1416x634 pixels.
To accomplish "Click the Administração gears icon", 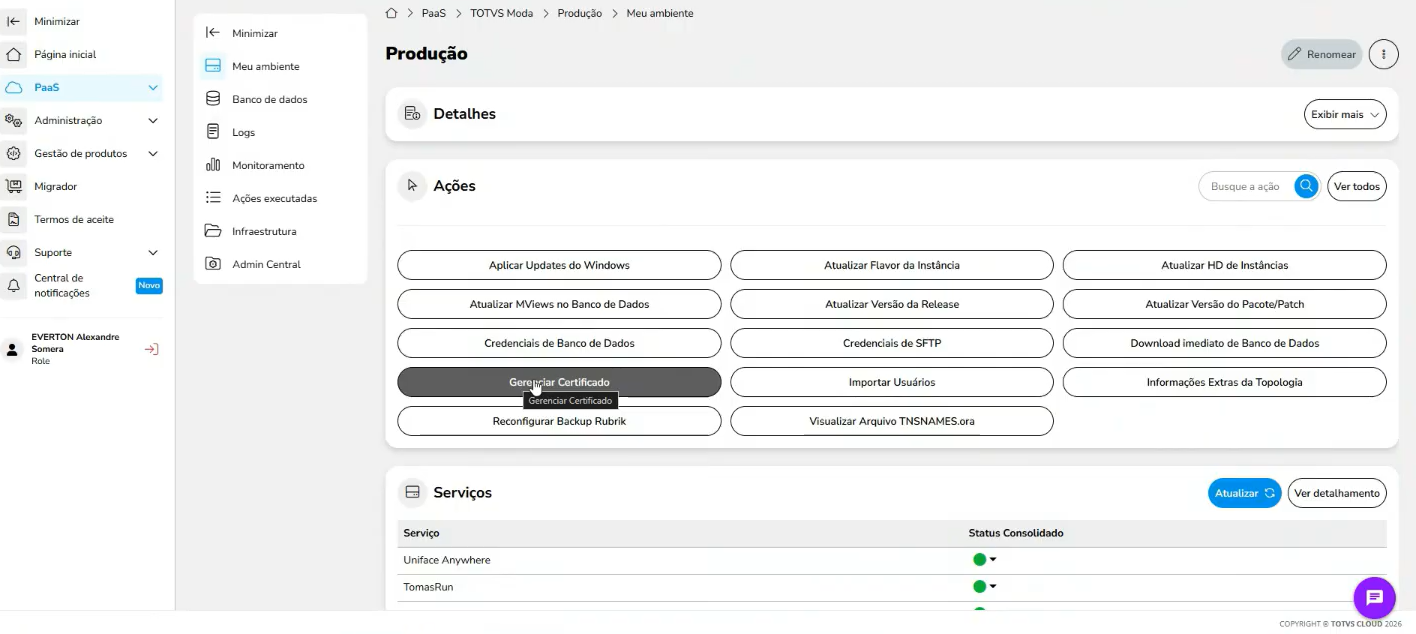I will (x=14, y=120).
